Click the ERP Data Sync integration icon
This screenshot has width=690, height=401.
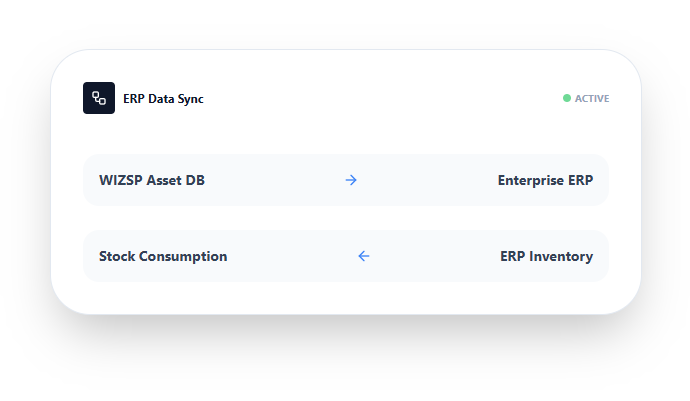coord(99,98)
